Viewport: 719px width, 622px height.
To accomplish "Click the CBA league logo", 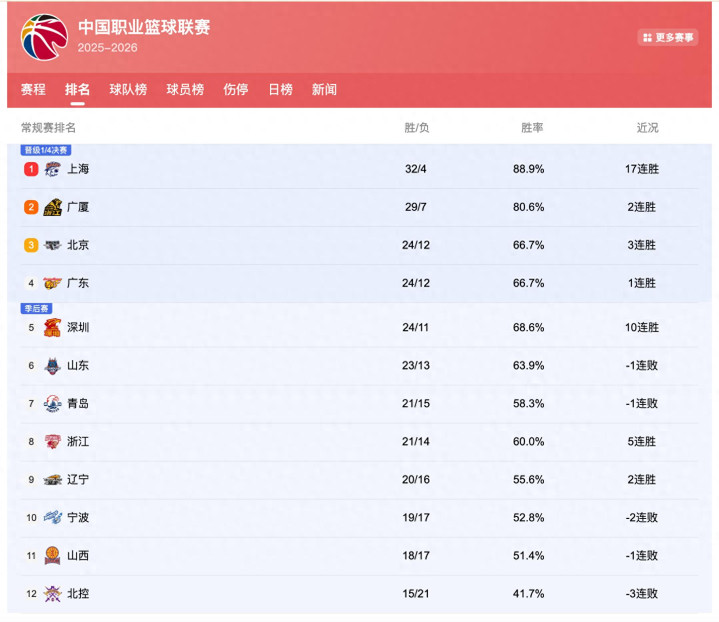I will tap(44, 37).
